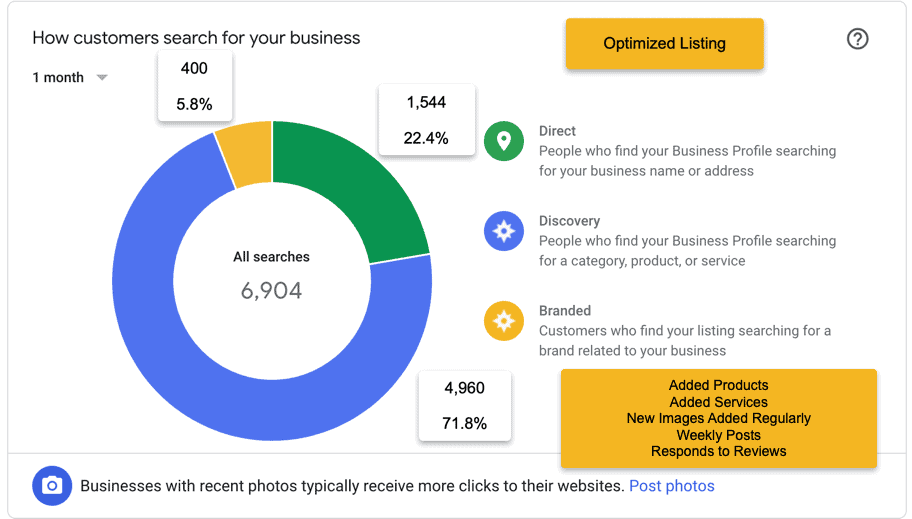The height and width of the screenshot is (519, 912).
Task: Click the 1,544 searches 22.4% tooltip
Action: click(427, 120)
